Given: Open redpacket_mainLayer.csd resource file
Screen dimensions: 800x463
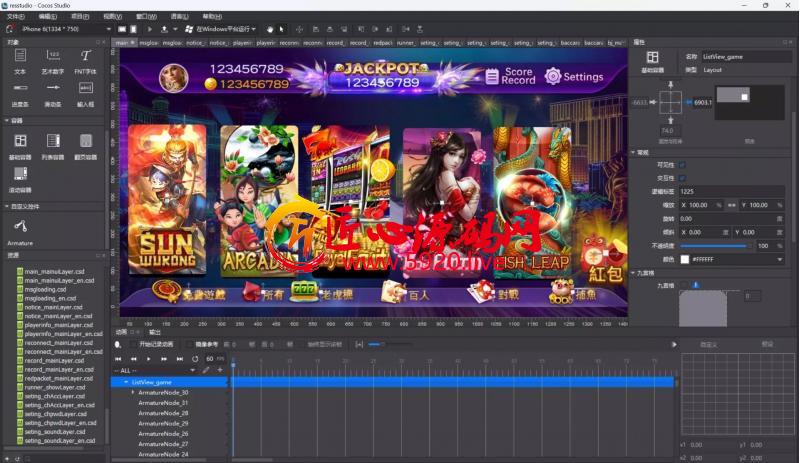Looking at the screenshot, I should [59, 378].
